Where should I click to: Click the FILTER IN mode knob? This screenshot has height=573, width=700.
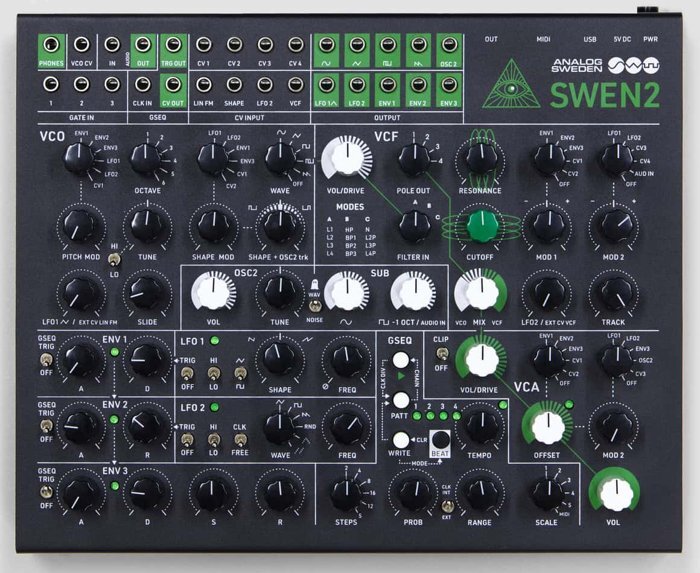[x=413, y=226]
